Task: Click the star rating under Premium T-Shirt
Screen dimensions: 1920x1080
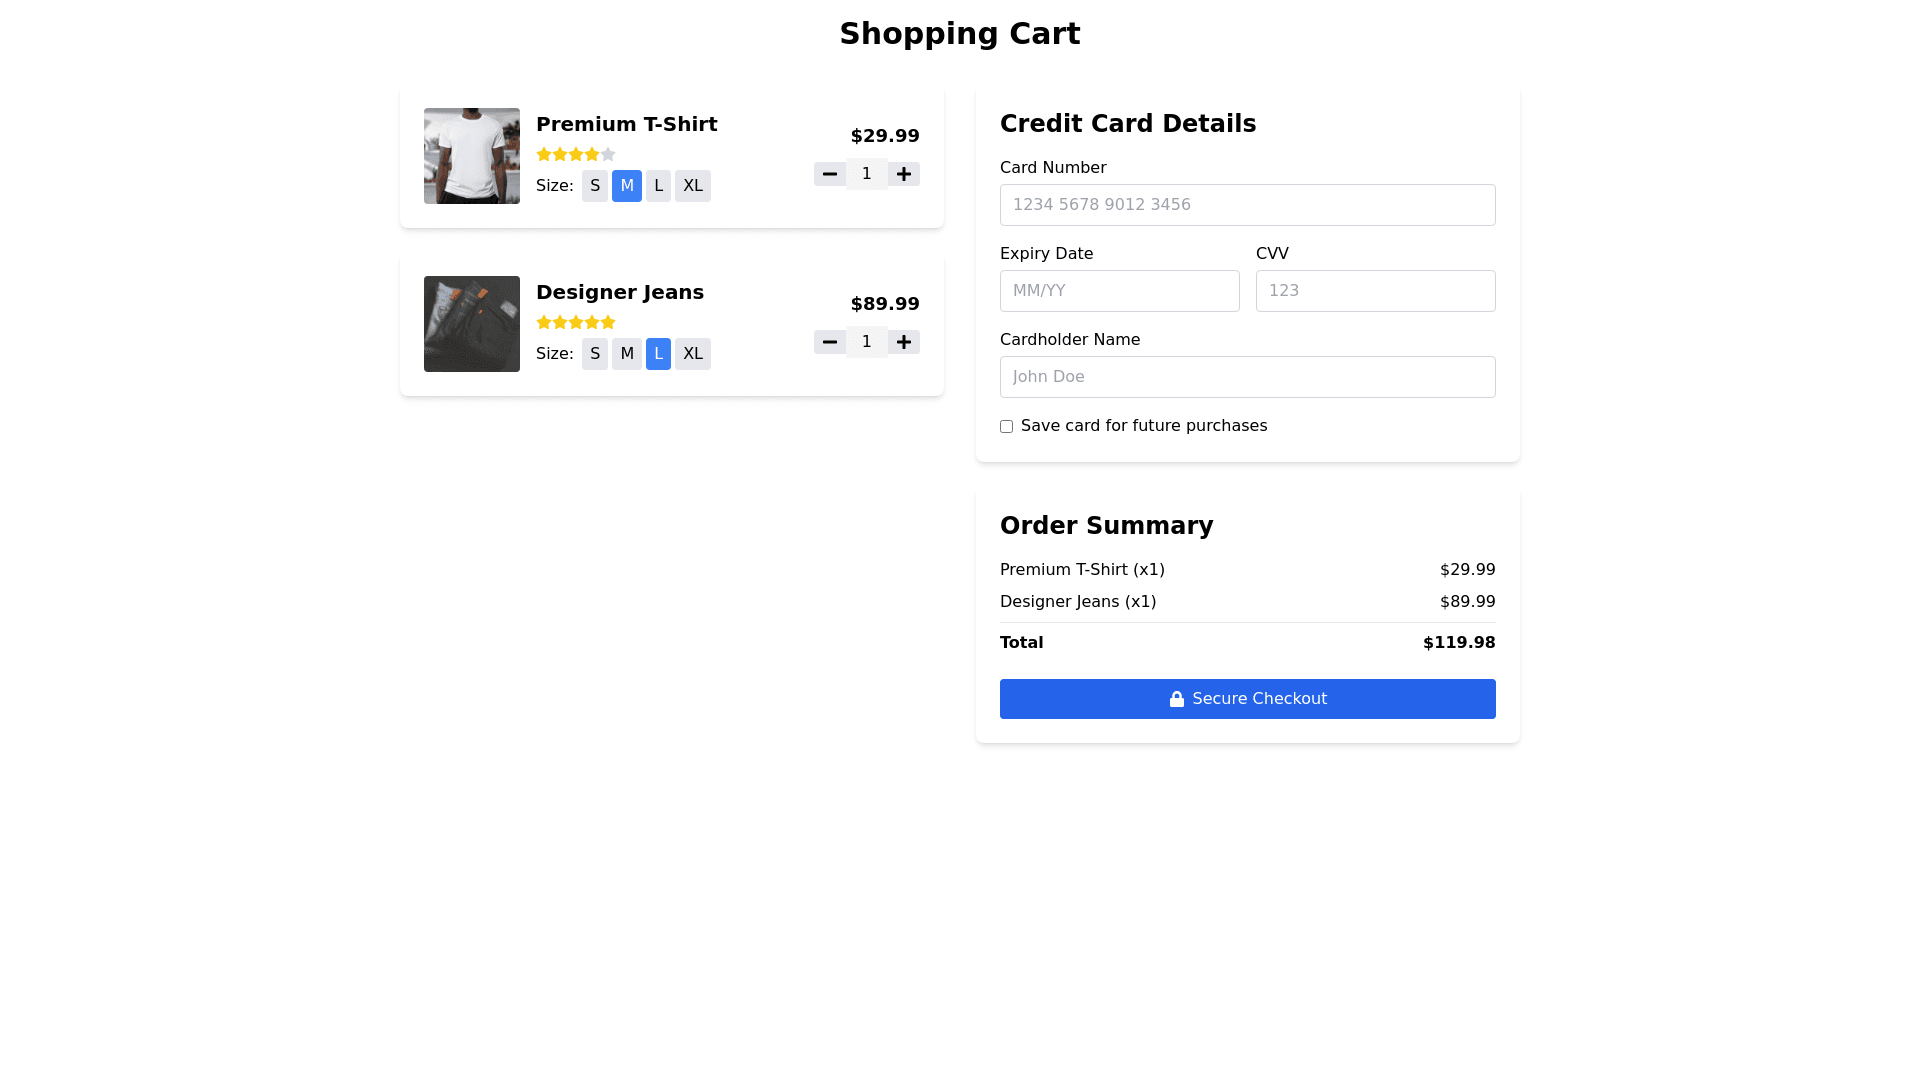Action: point(576,154)
